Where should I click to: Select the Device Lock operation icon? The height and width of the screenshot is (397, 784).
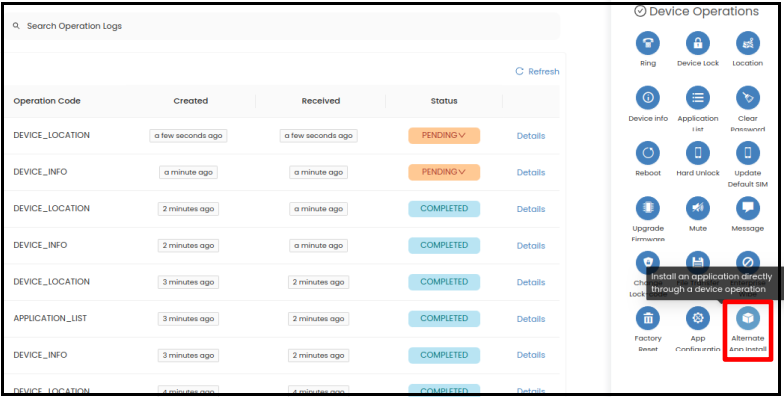point(698,44)
